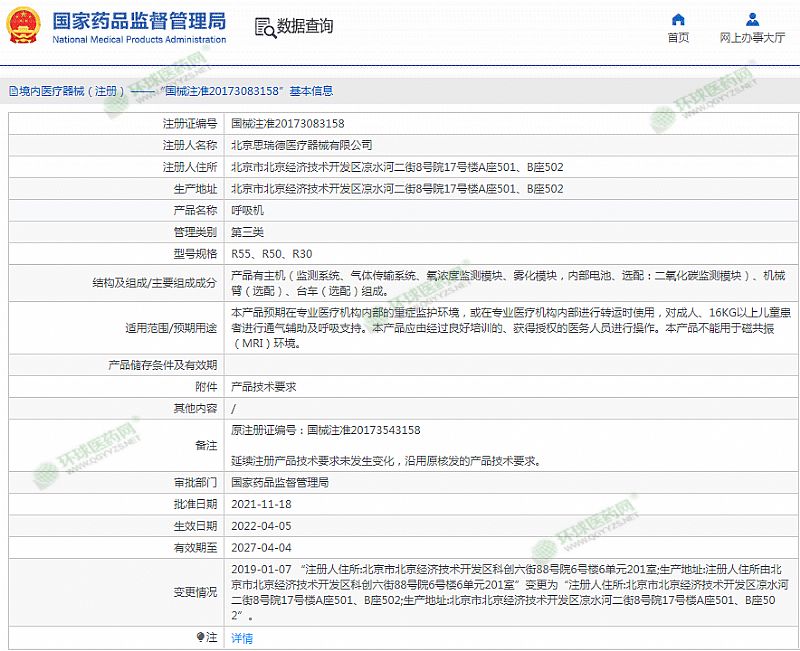Click the 第三类 management category value
800x651 pixels.
pyautogui.click(x=247, y=232)
